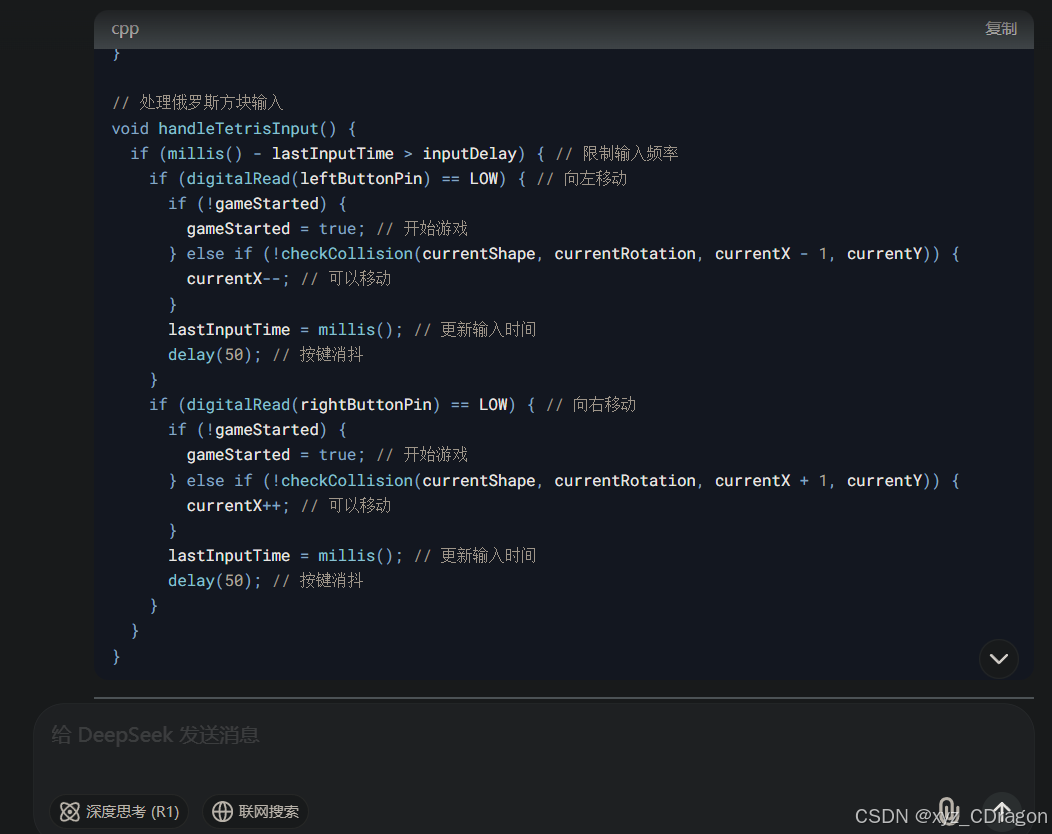Click the comment 向右移动

[x=591, y=405]
